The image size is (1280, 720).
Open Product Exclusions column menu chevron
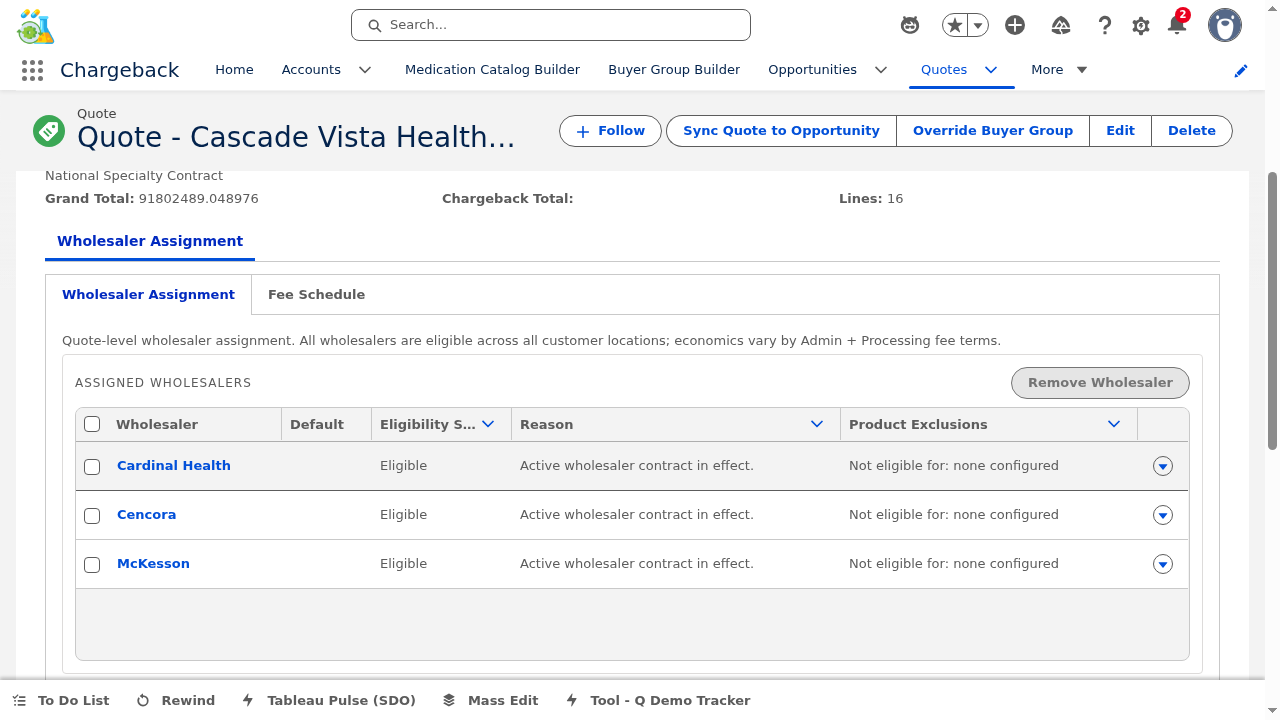coord(1114,424)
